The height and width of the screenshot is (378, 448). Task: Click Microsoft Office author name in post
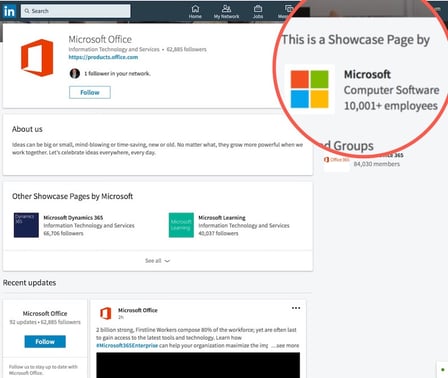pyautogui.click(x=138, y=310)
